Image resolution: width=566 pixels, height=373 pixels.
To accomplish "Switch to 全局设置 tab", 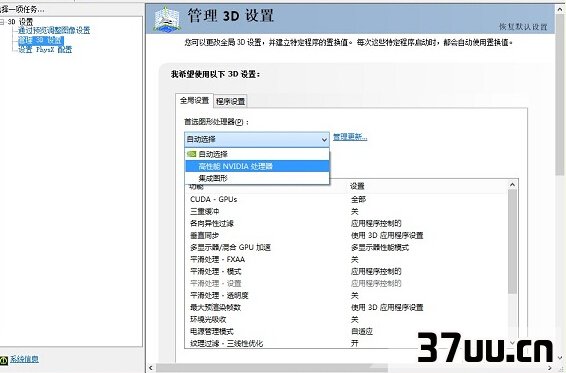I will [x=195, y=100].
